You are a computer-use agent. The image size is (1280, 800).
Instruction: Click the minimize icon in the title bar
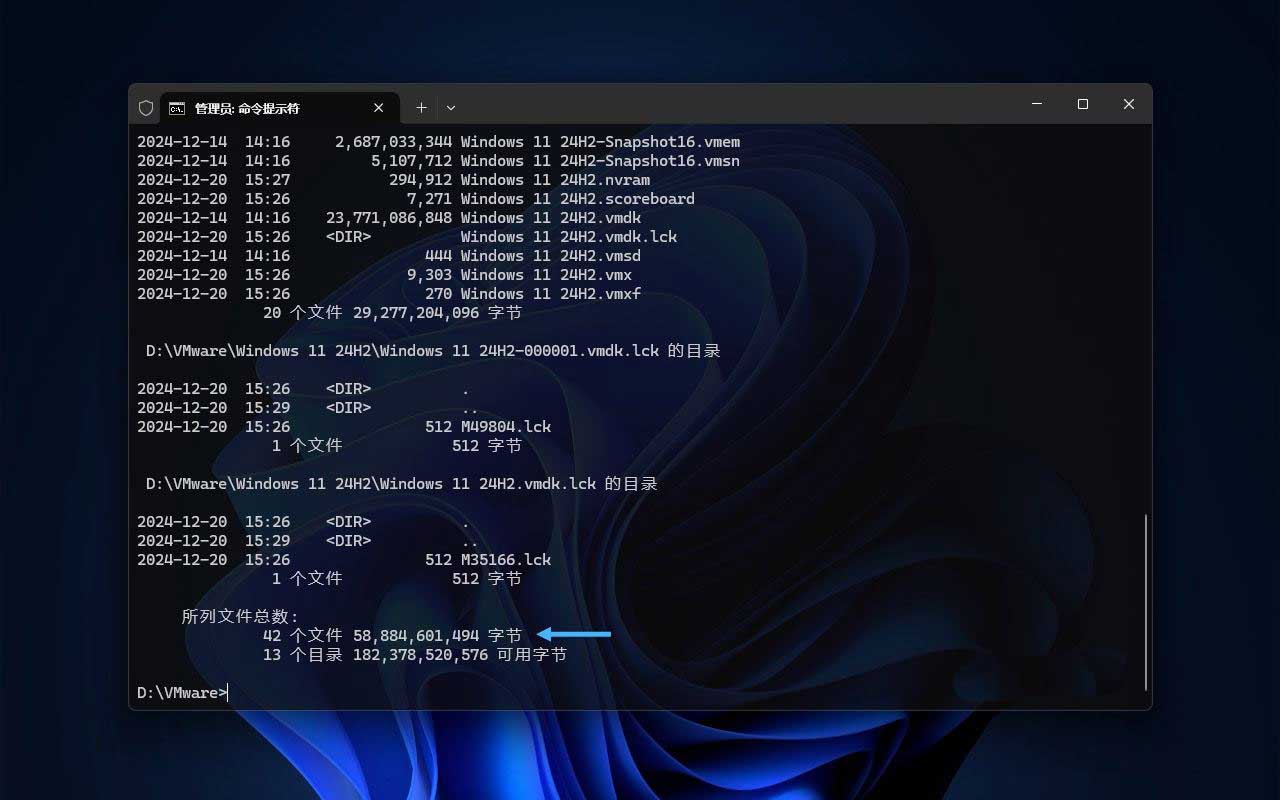tap(1036, 104)
